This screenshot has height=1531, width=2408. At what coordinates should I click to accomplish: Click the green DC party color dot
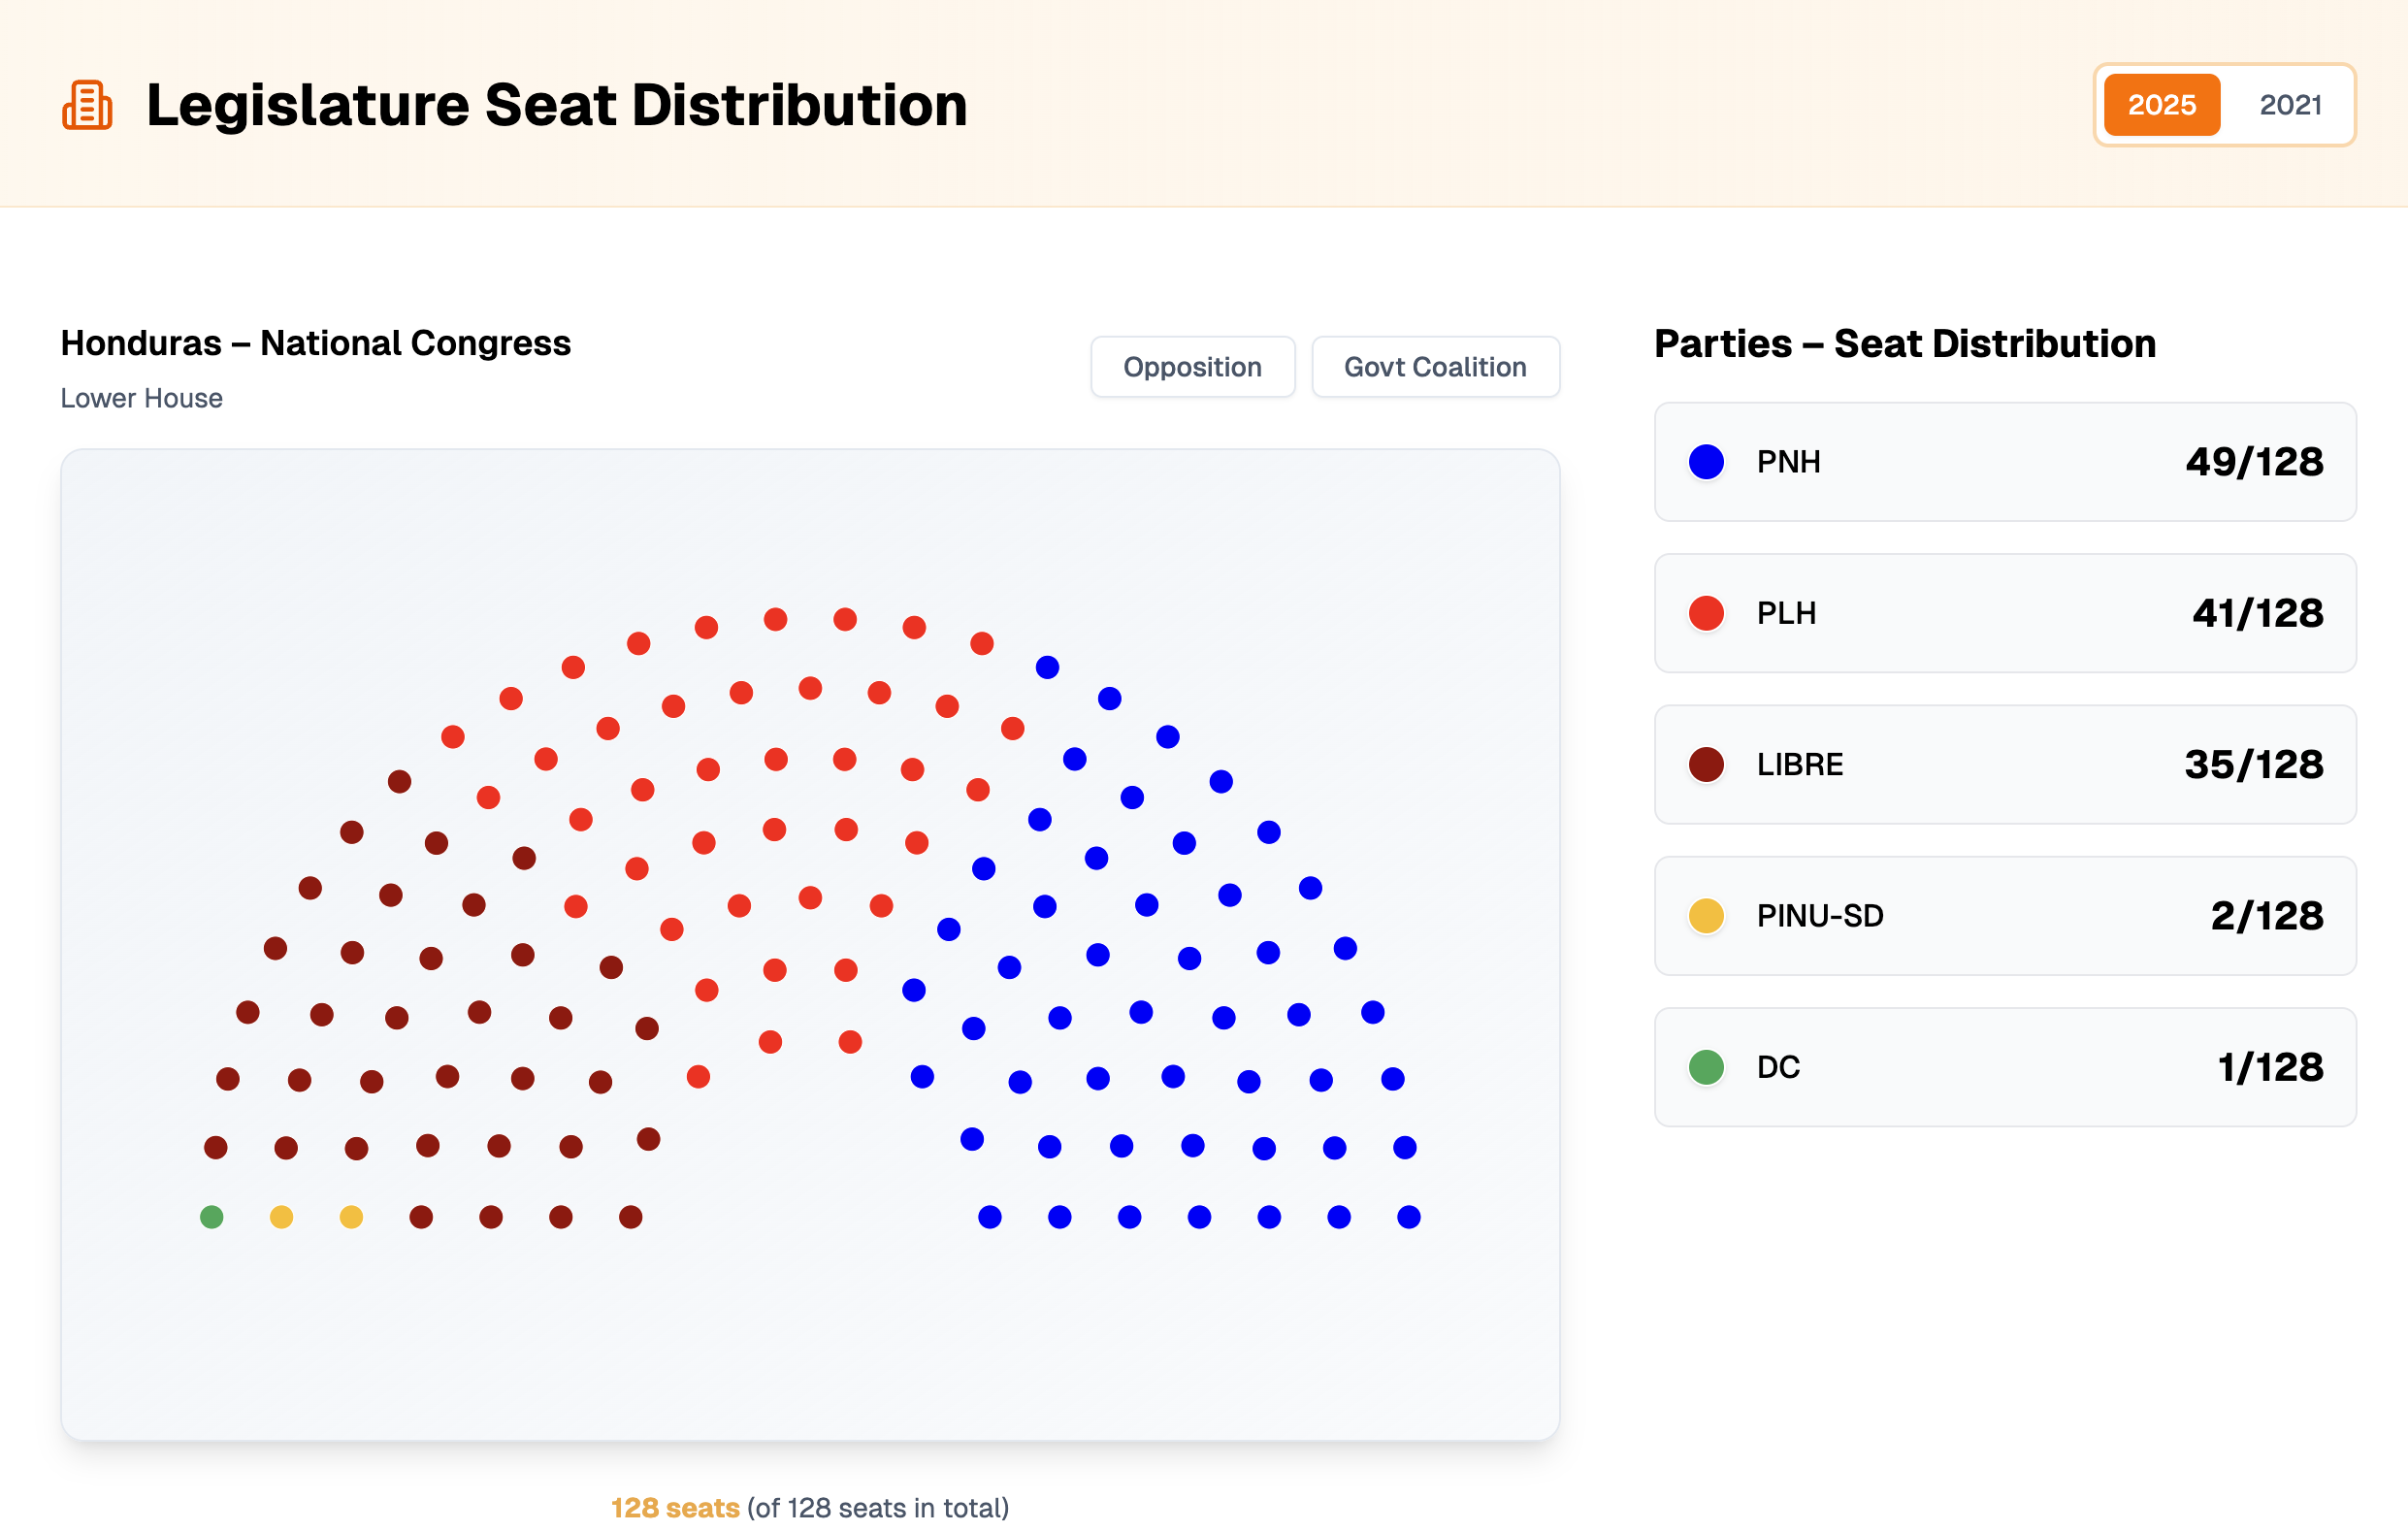coord(1706,1067)
